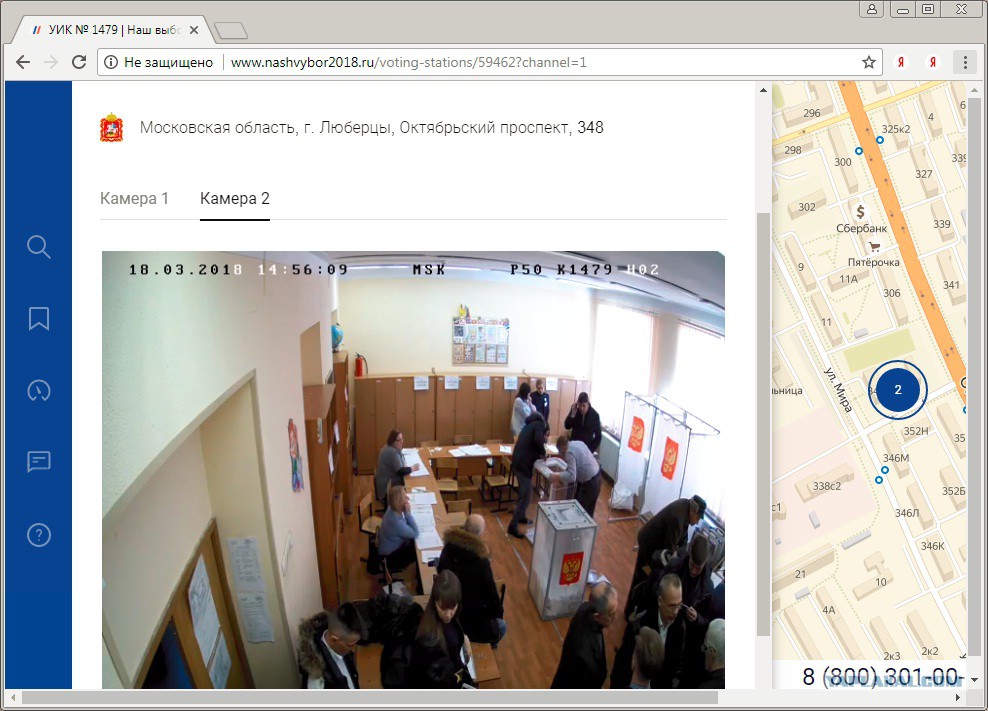Viewport: 988px width, 711px height.
Task: Click the polling station video feed
Action: pyautogui.click(x=413, y=470)
